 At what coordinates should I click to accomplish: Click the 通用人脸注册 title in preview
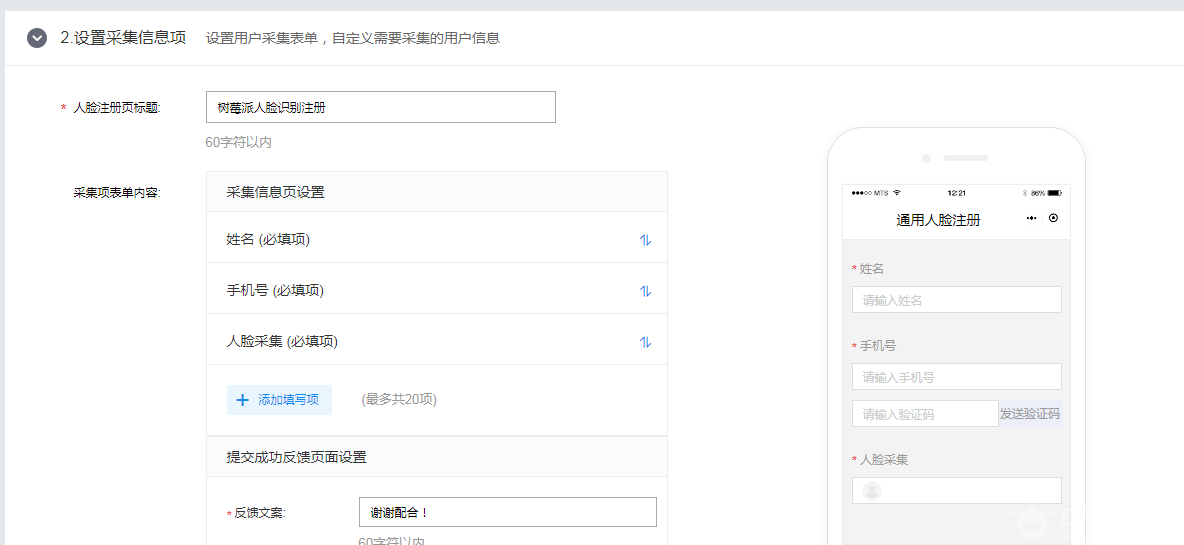938,220
